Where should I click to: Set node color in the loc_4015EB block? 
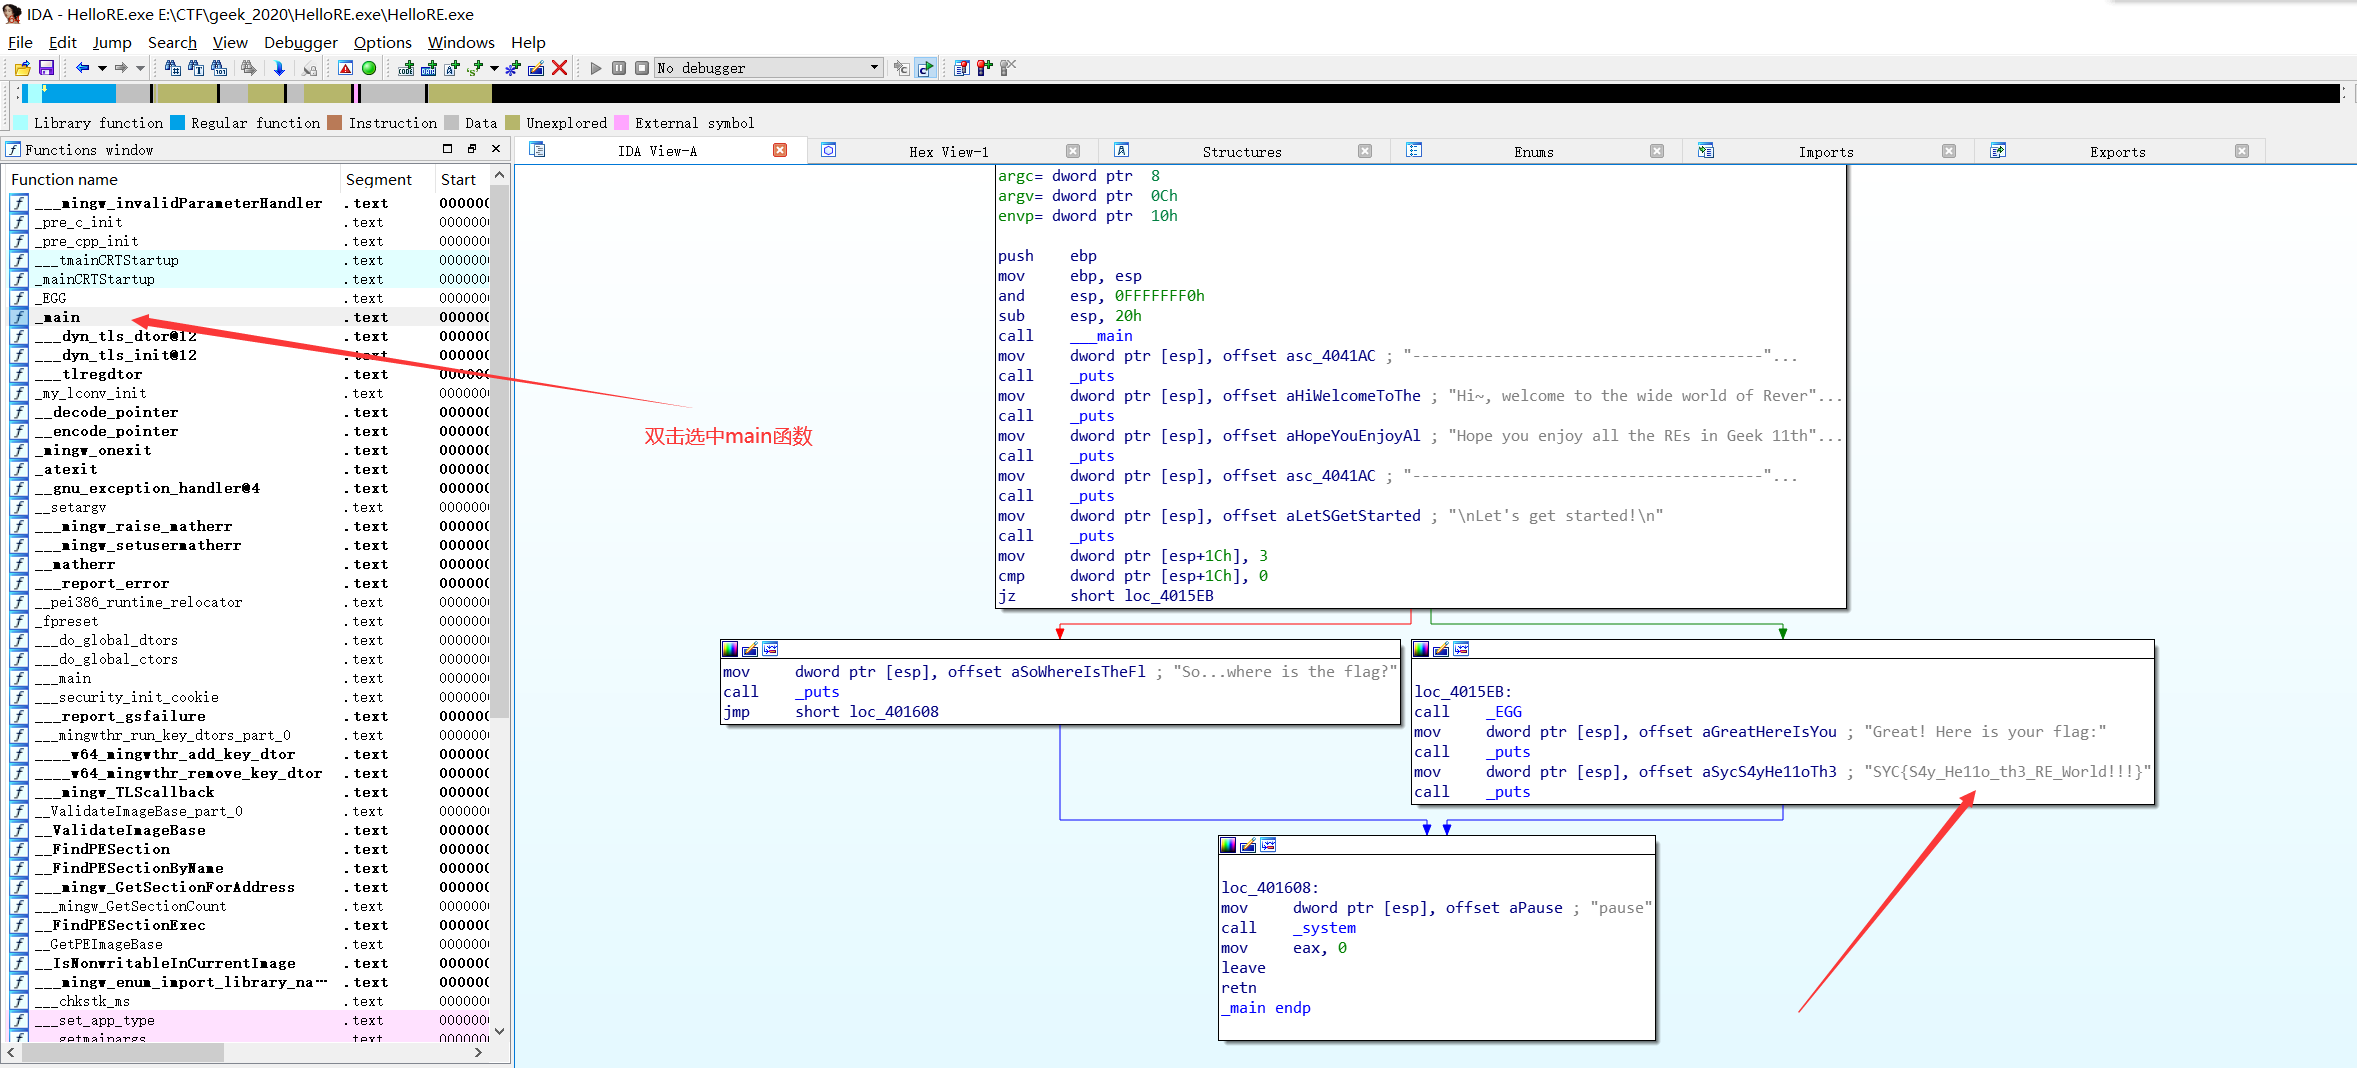pos(1421,650)
